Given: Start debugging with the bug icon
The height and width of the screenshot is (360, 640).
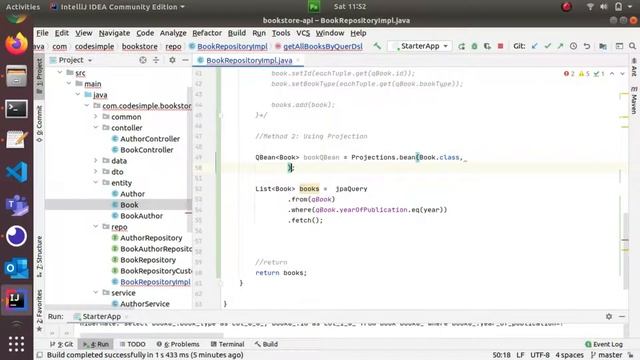Looking at the screenshot, I should pyautogui.click(x=474, y=47).
